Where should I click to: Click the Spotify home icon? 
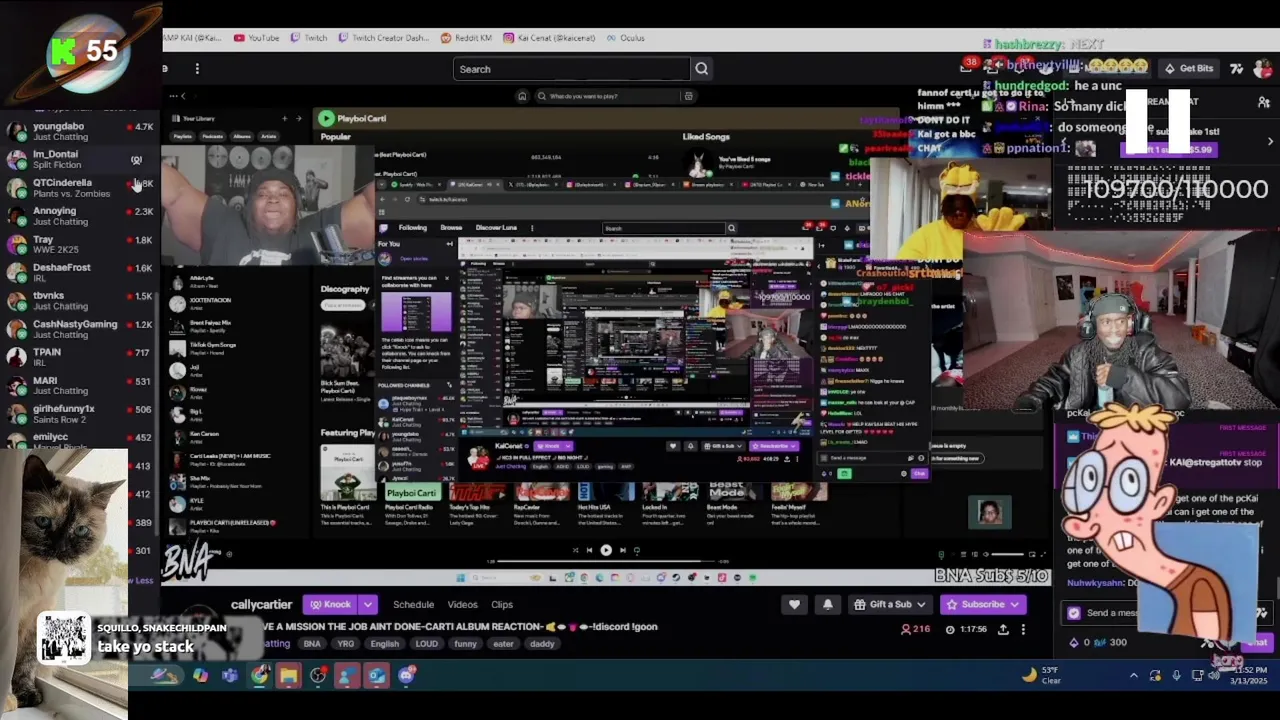(521, 96)
